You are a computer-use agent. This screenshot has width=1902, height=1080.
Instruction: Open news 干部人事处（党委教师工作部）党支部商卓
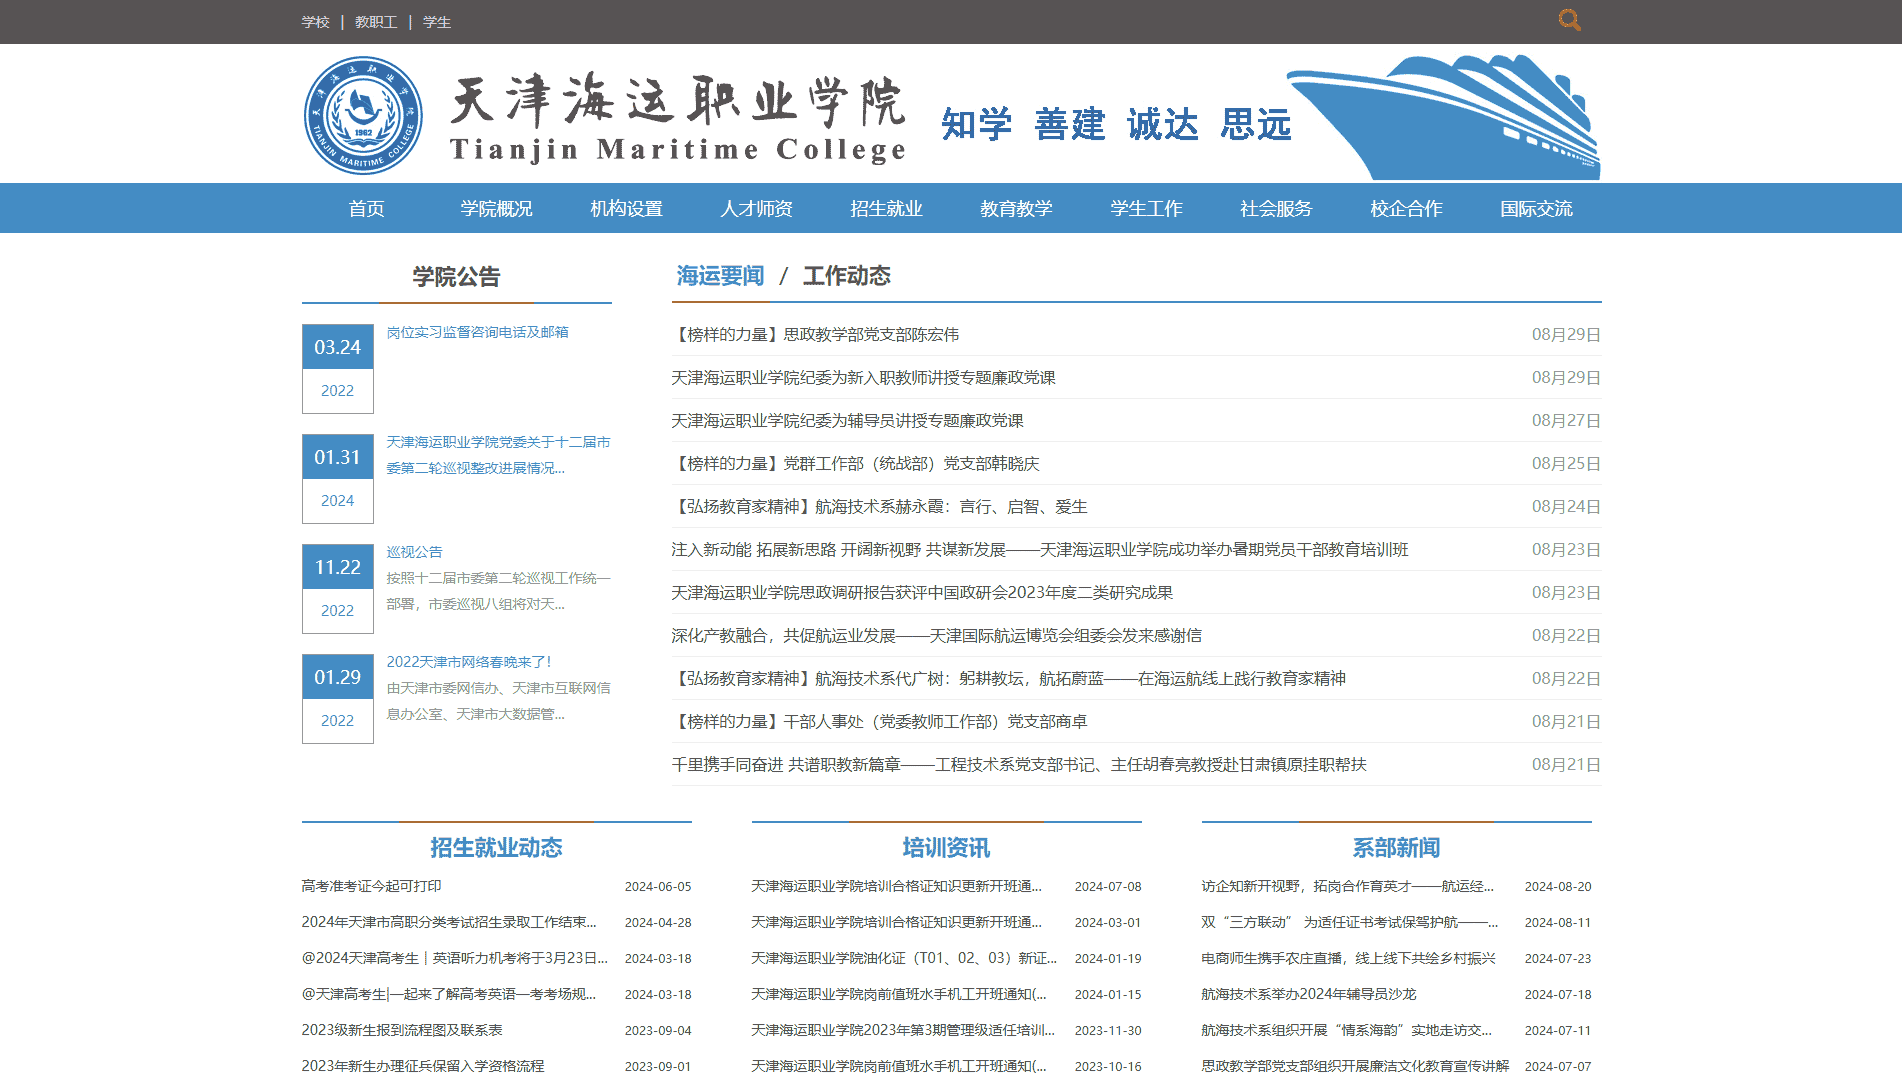(880, 721)
